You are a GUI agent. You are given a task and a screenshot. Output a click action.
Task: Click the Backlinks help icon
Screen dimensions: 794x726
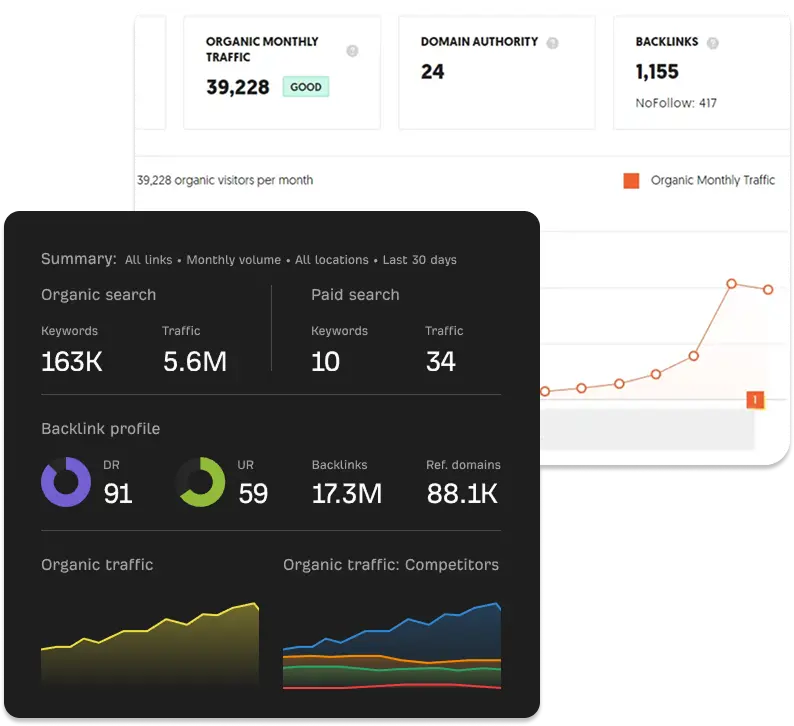[712, 43]
